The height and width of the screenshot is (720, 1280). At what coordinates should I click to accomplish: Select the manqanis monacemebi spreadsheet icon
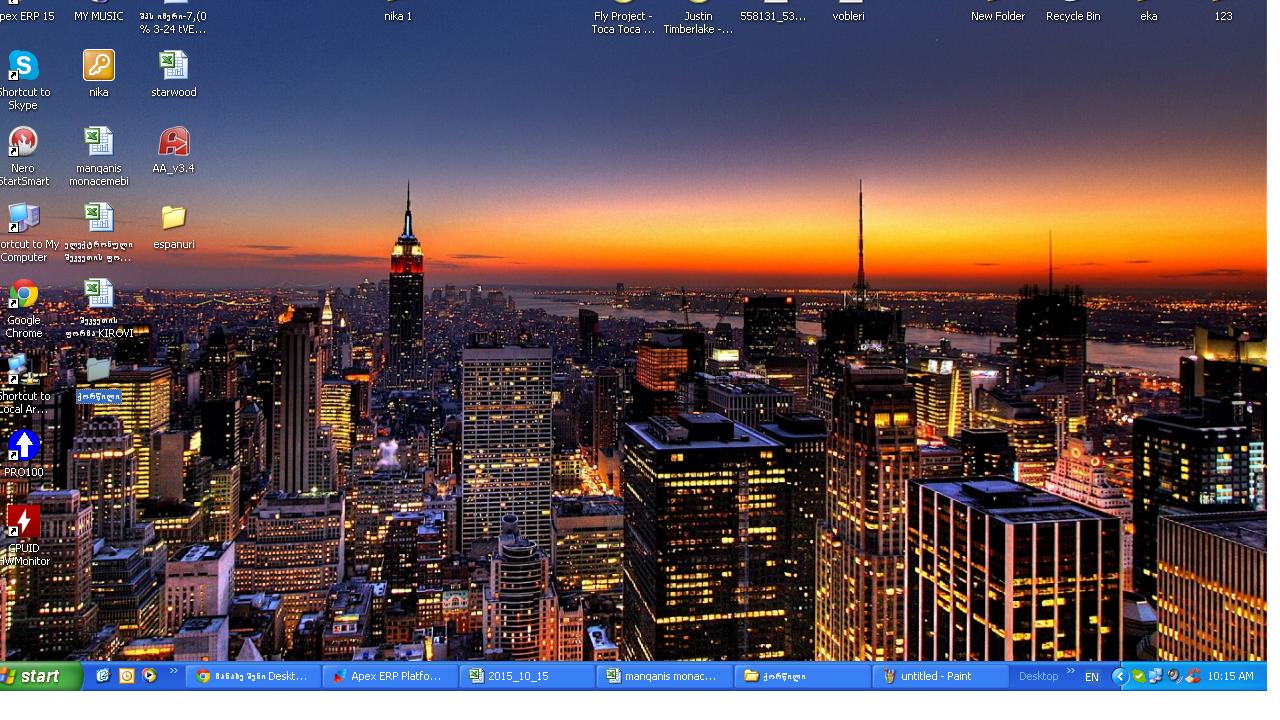click(x=98, y=142)
